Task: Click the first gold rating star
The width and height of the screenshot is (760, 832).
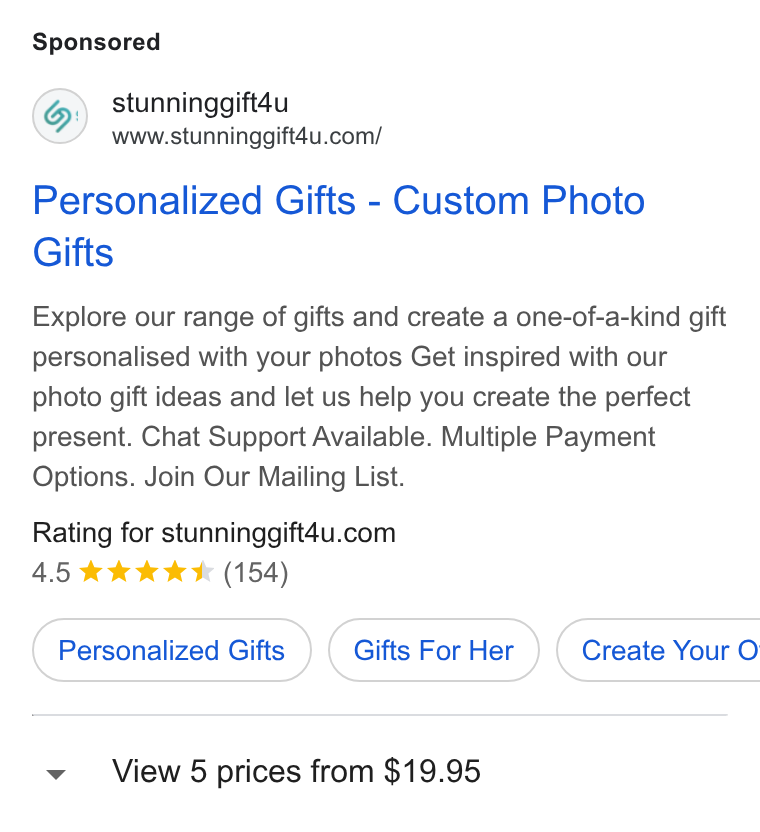Action: [x=91, y=572]
